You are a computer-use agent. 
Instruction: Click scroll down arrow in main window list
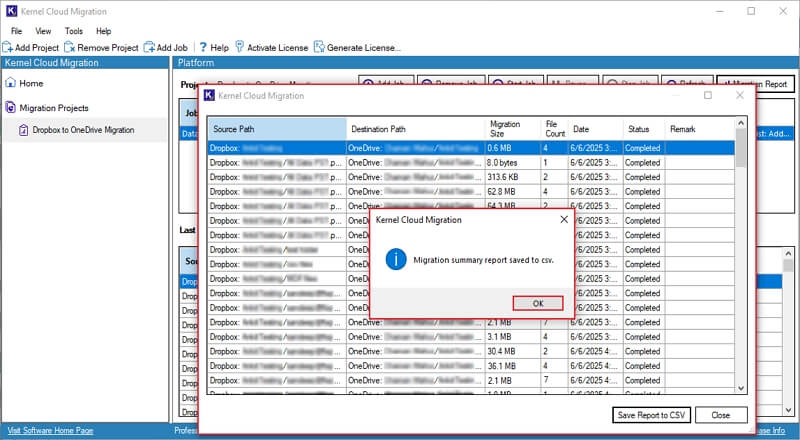(788, 410)
